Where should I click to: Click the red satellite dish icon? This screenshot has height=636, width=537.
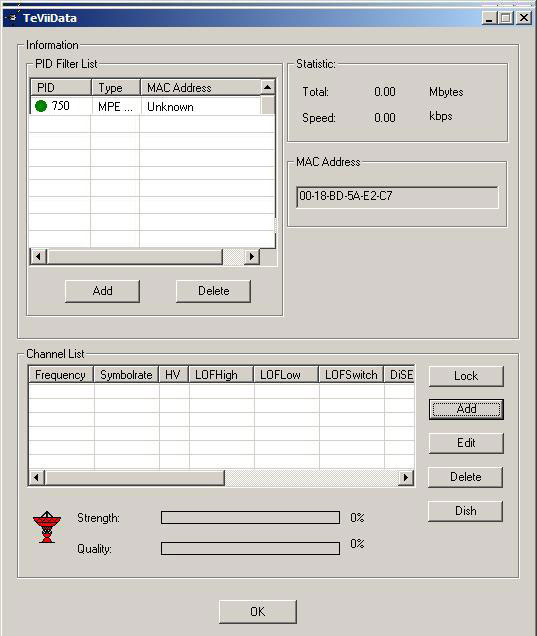[47, 527]
